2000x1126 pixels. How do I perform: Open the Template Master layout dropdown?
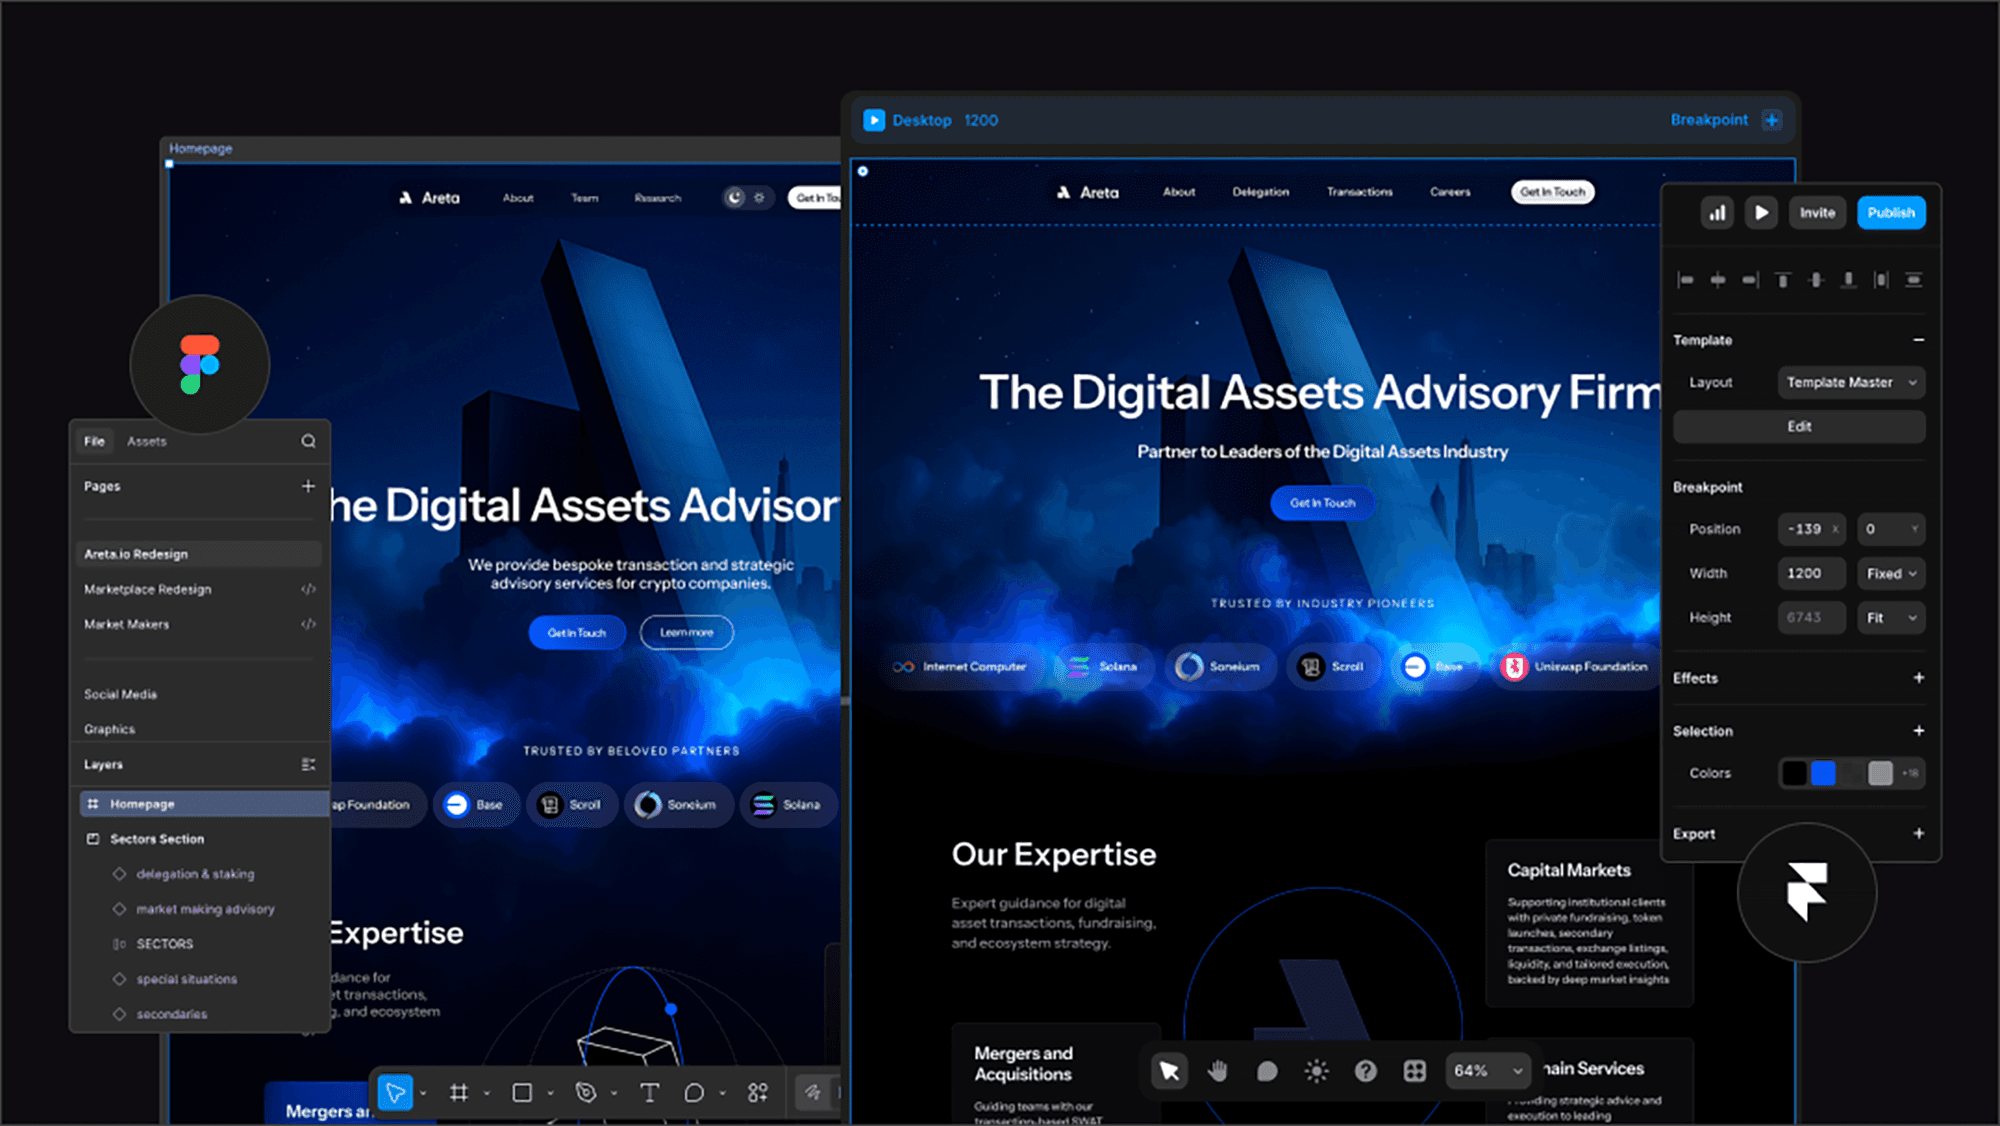[x=1851, y=382]
